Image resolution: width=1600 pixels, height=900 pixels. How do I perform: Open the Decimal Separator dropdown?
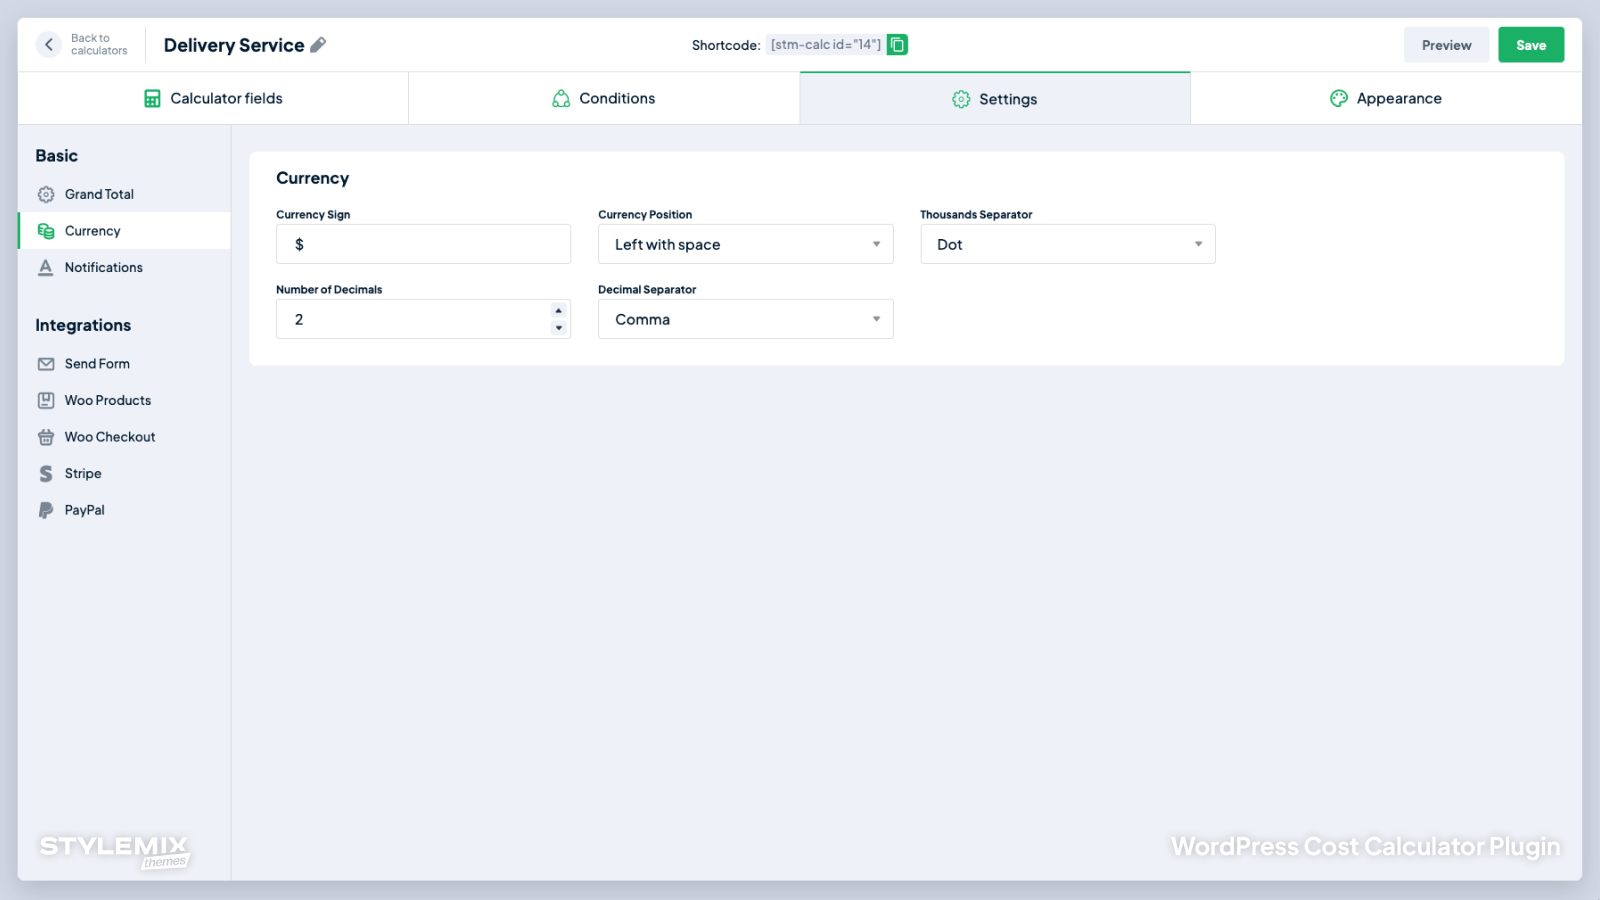pos(746,319)
